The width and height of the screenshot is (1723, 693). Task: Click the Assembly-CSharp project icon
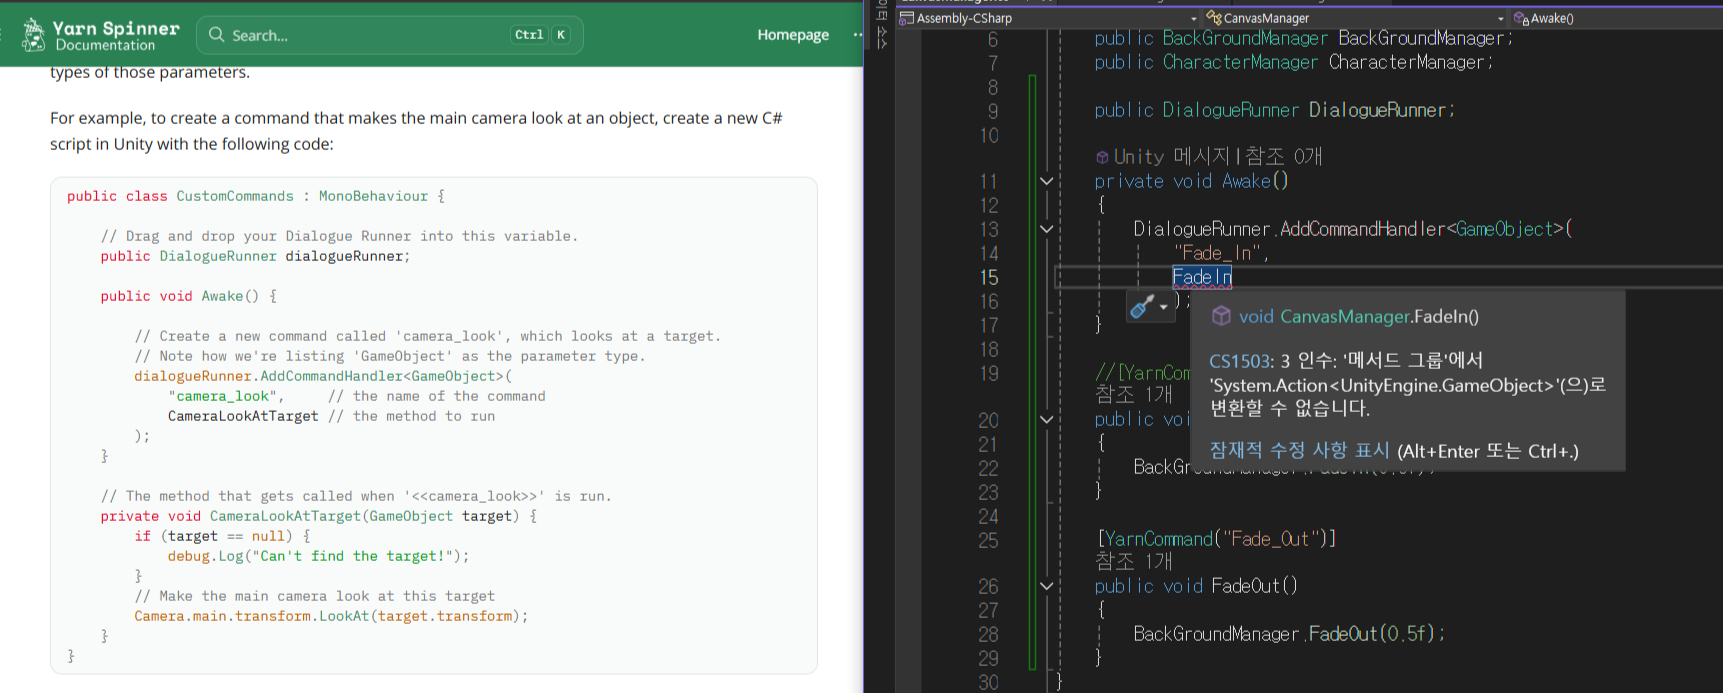tap(906, 18)
